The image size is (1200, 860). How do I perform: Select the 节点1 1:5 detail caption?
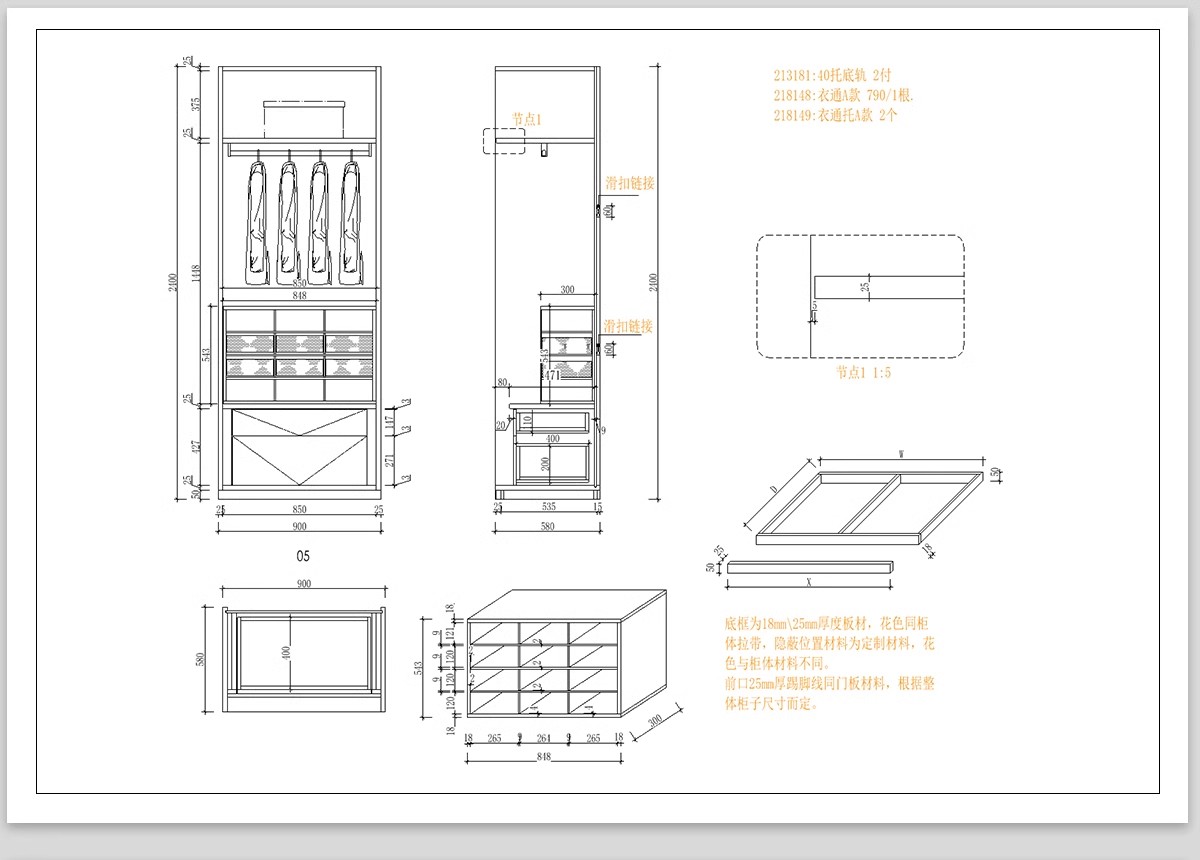[863, 372]
